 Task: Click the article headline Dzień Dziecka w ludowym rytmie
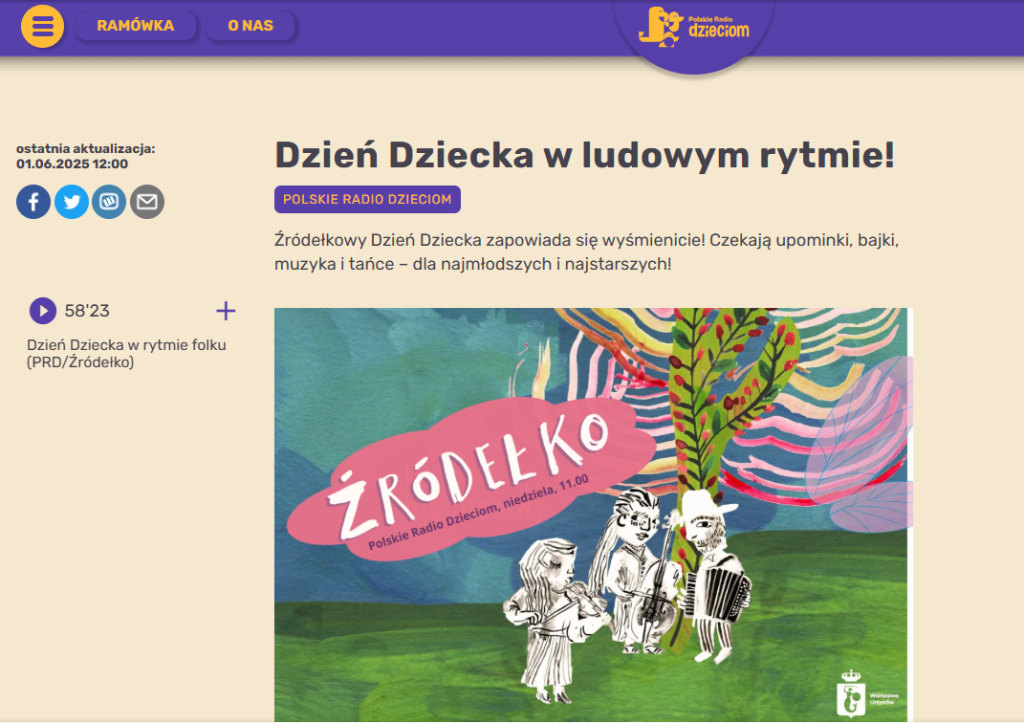click(584, 155)
